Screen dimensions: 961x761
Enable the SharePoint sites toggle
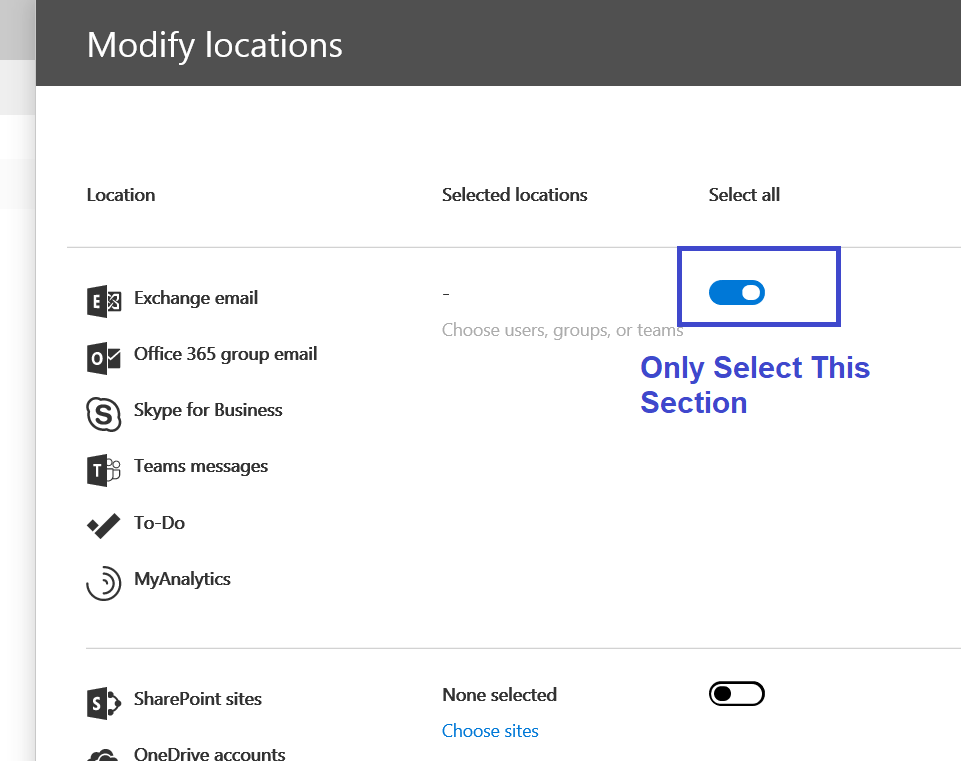pos(737,694)
